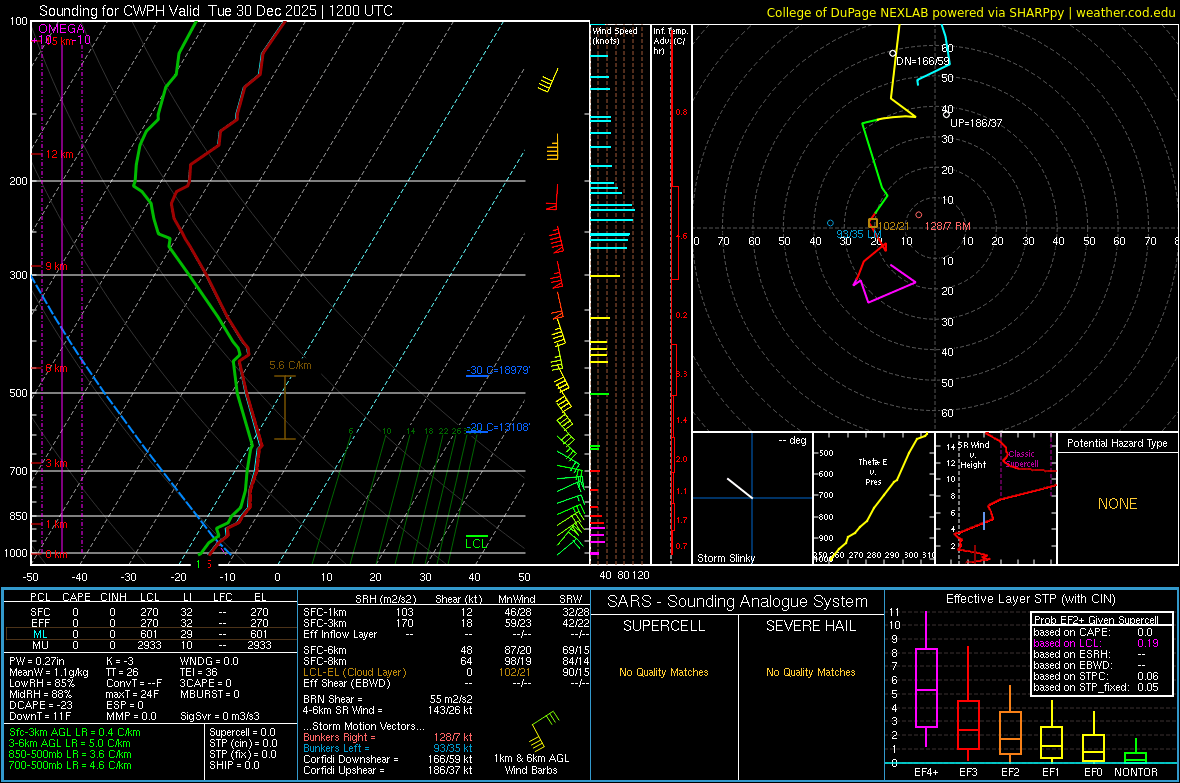Click the 'SigSvr = 0 m3/s3' value
Image resolution: width=1180 pixels, height=783 pixels.
point(220,716)
